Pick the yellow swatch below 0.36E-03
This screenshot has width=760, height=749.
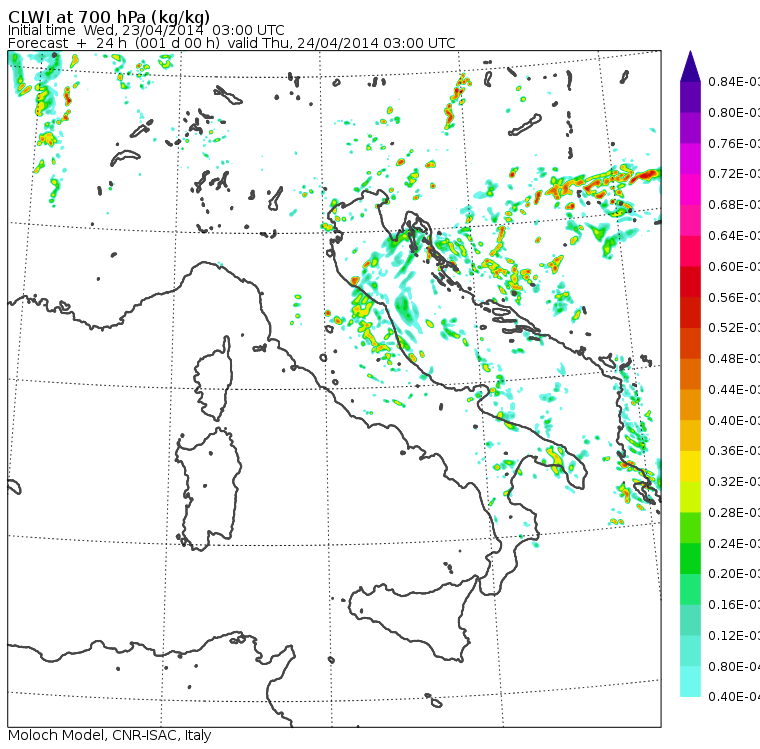pyautogui.click(x=690, y=466)
